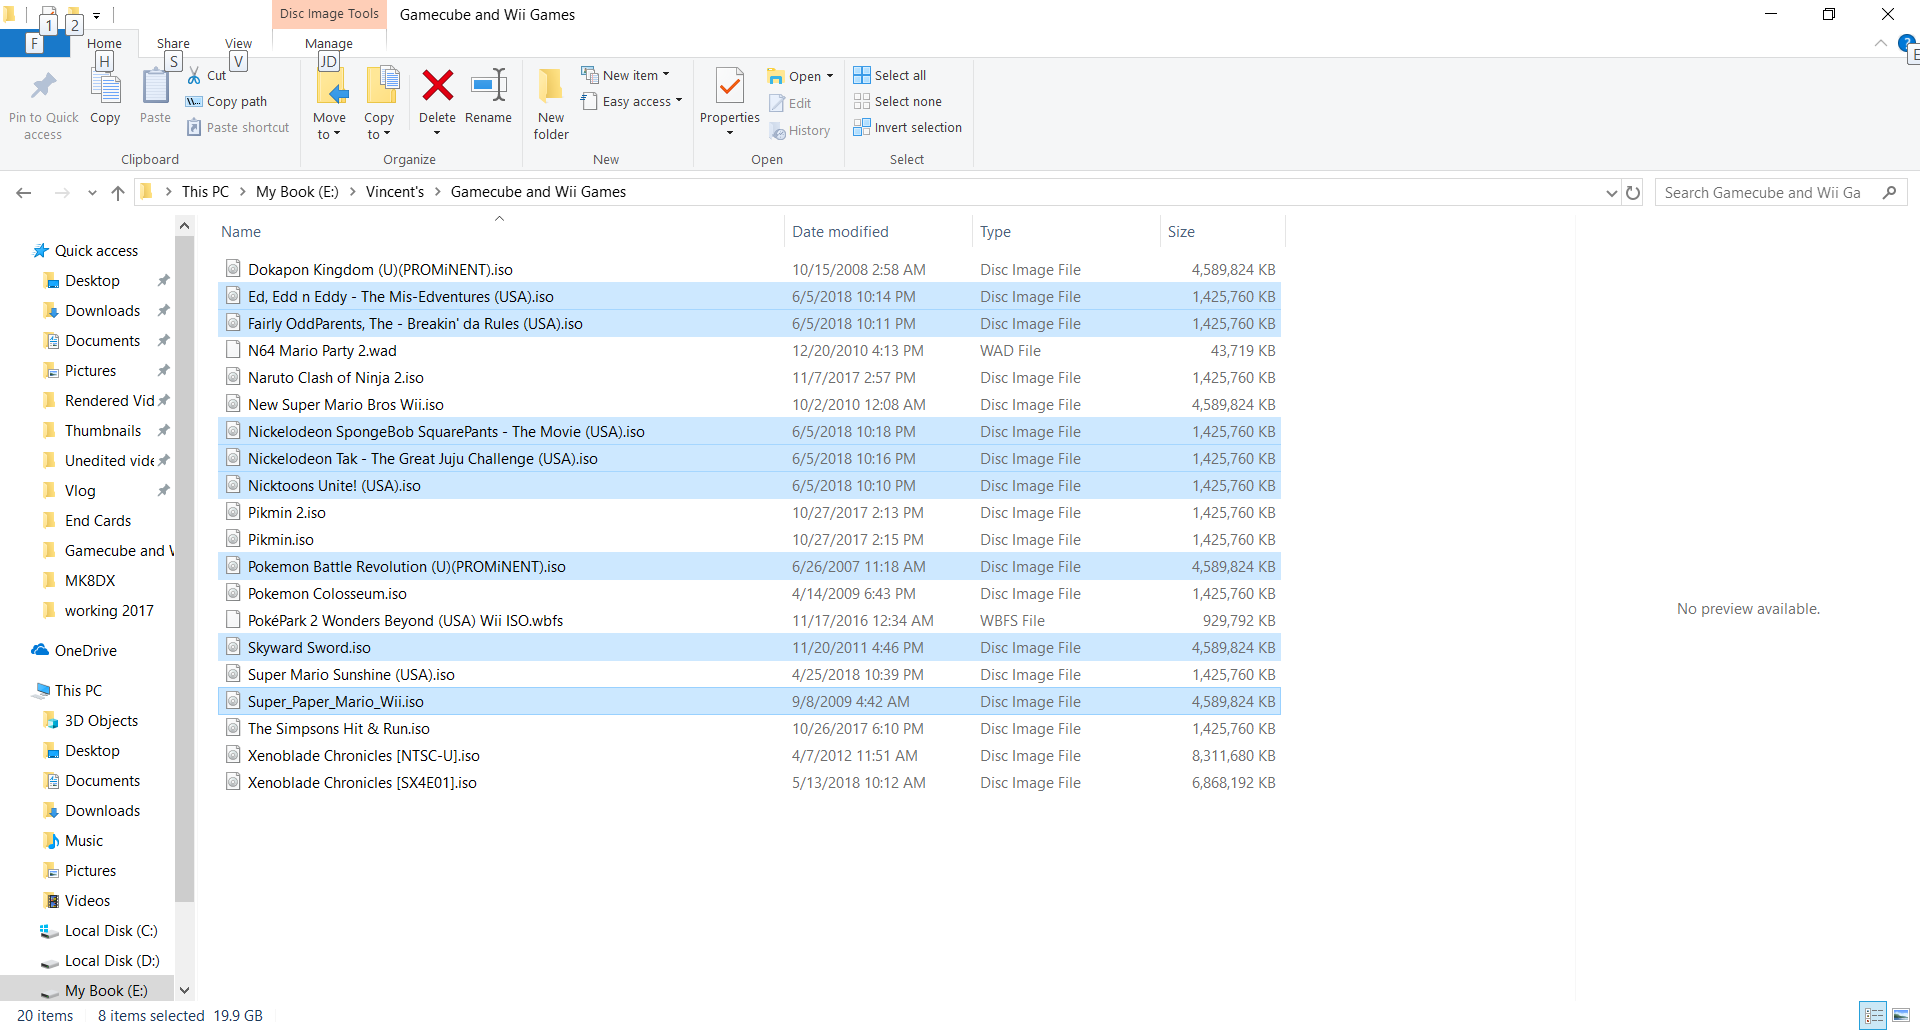
Task: Expand the address bar history dropdown
Action: pos(1611,193)
